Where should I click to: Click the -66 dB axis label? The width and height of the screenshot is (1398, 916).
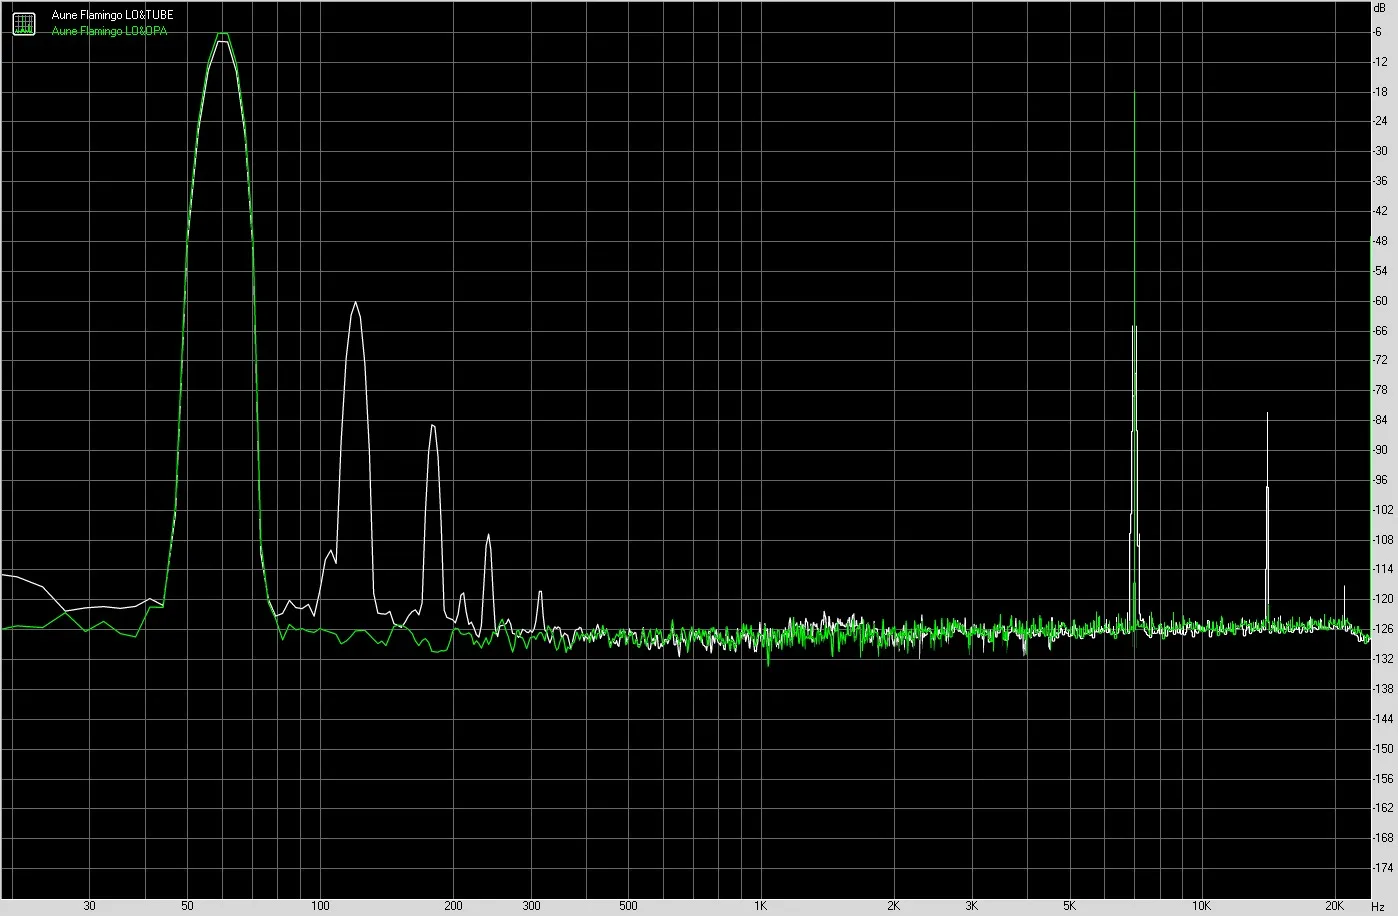click(x=1380, y=331)
